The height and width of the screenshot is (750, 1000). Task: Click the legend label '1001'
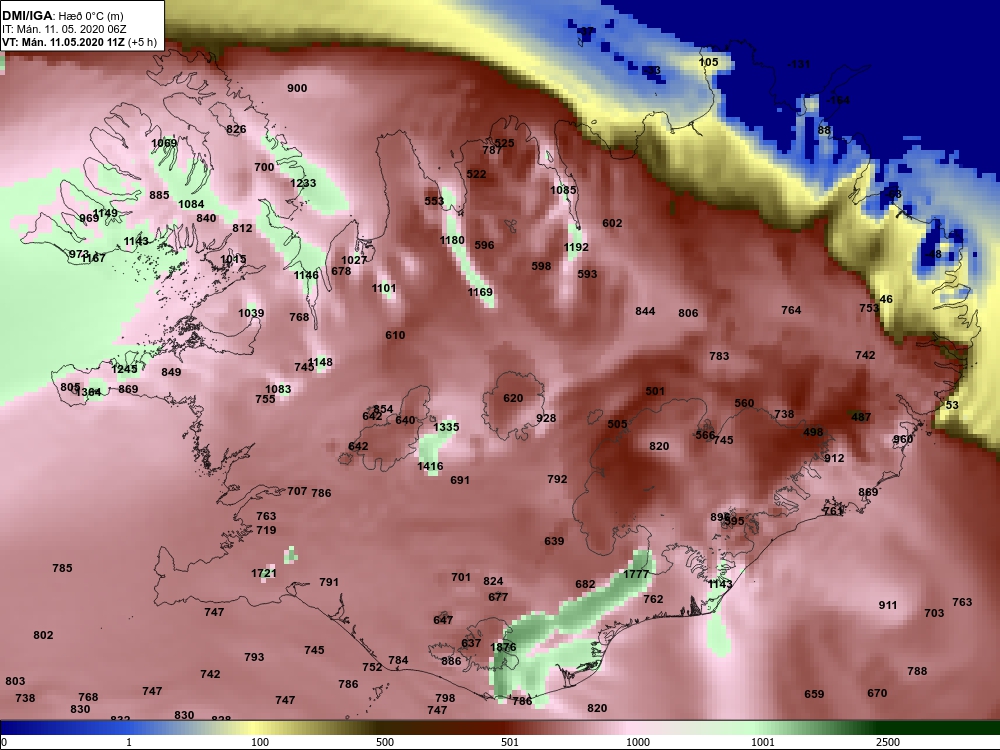(763, 742)
